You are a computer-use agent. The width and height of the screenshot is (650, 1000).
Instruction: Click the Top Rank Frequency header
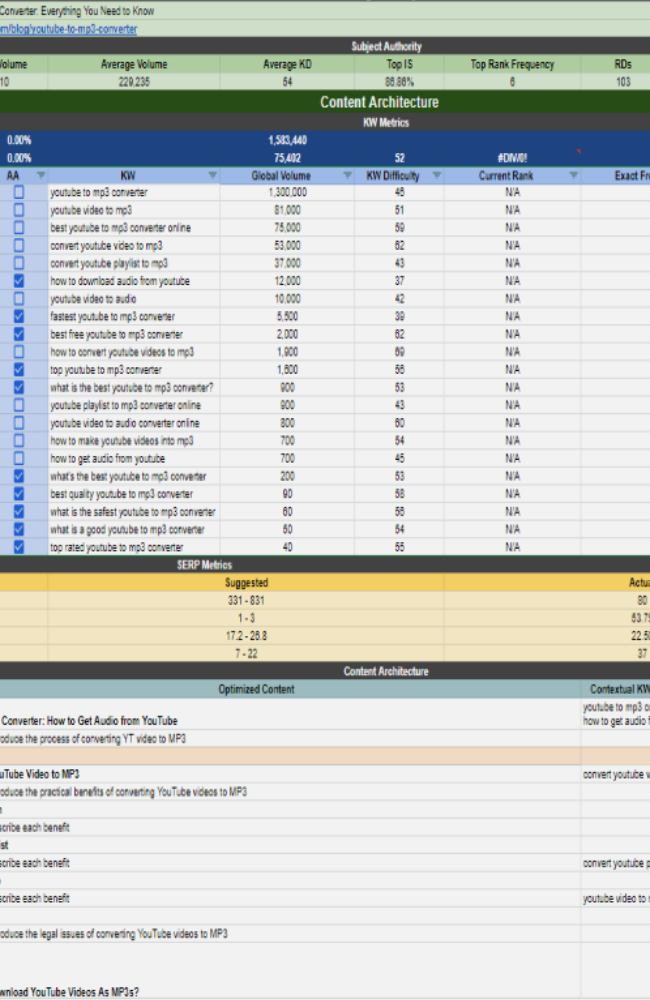point(512,64)
